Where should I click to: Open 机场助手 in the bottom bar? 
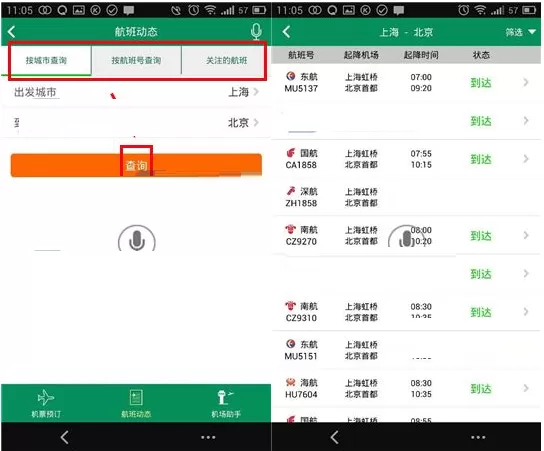coord(226,404)
